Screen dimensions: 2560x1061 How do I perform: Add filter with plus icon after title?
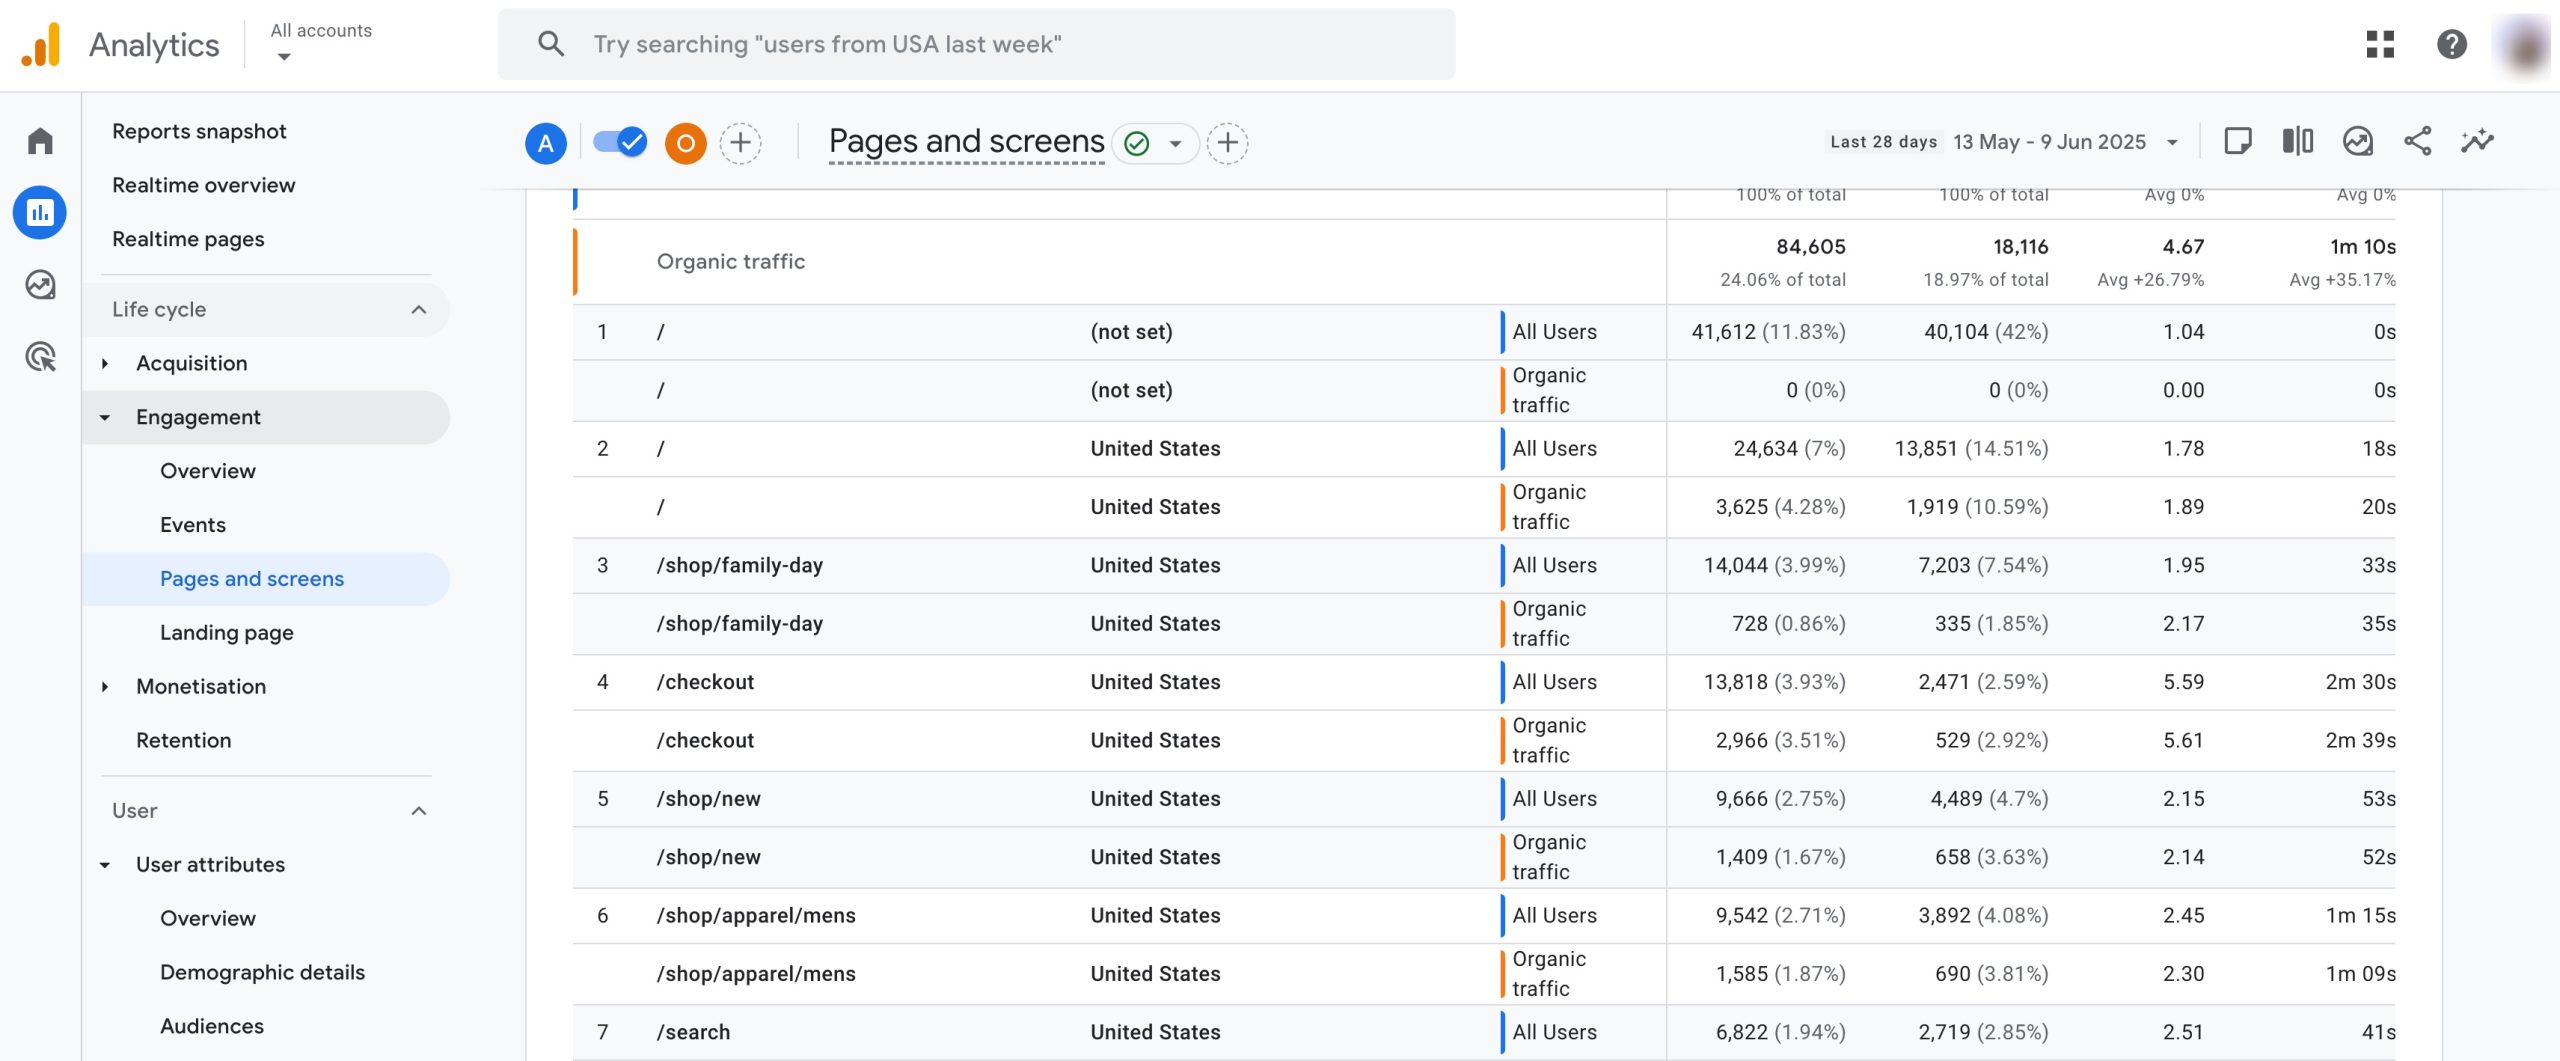coord(1228,143)
